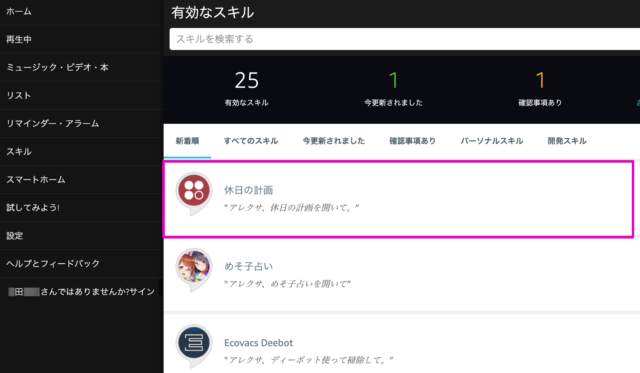
Task: Click the phrase "アレクサ、ディーボット使って掃除して。"
Action: [309, 360]
